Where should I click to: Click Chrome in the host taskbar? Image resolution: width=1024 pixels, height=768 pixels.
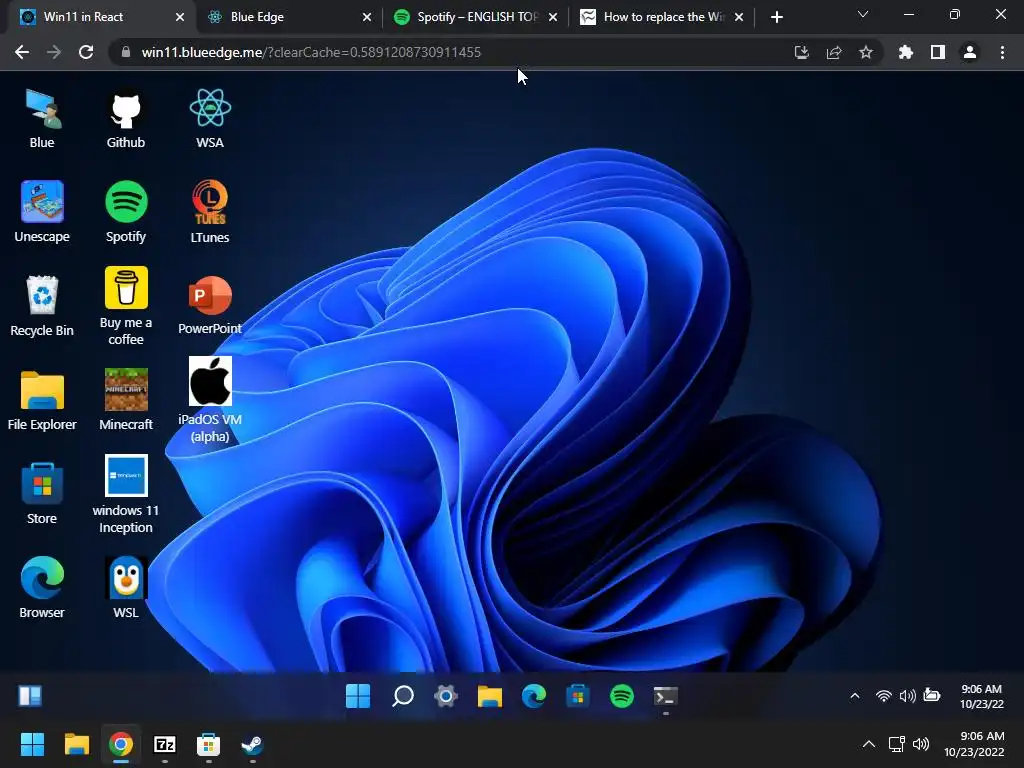pos(120,744)
